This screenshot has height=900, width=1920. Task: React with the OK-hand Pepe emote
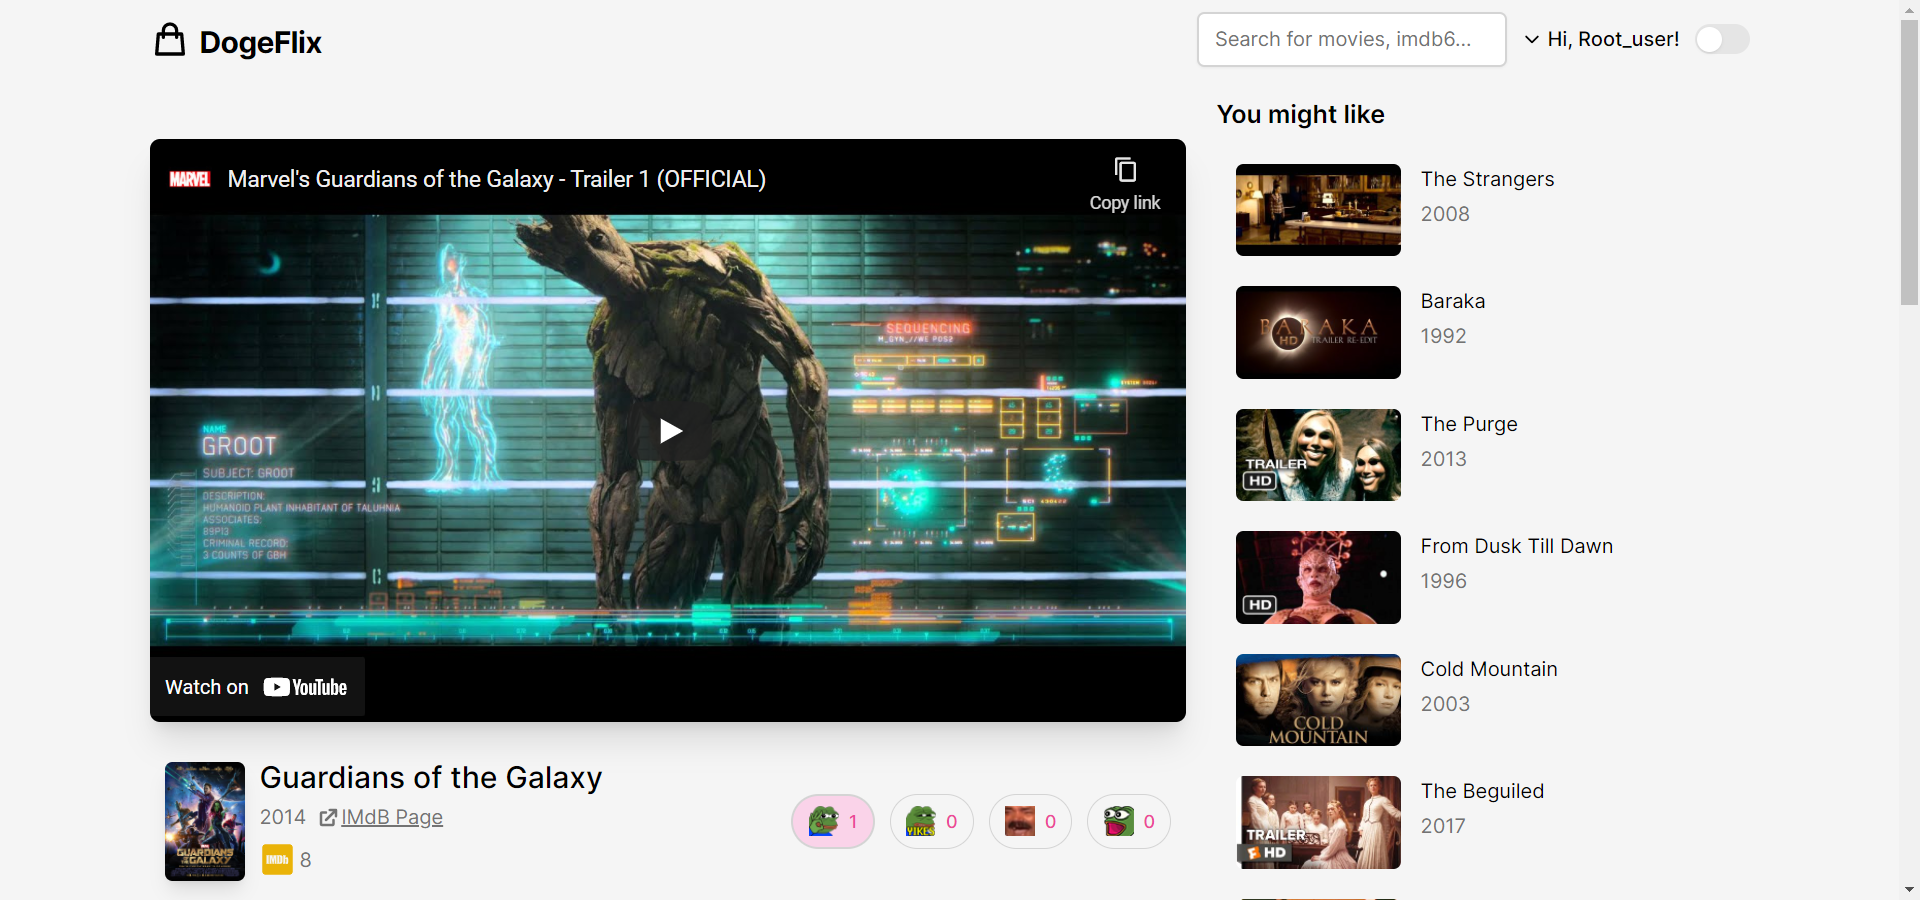click(832, 822)
